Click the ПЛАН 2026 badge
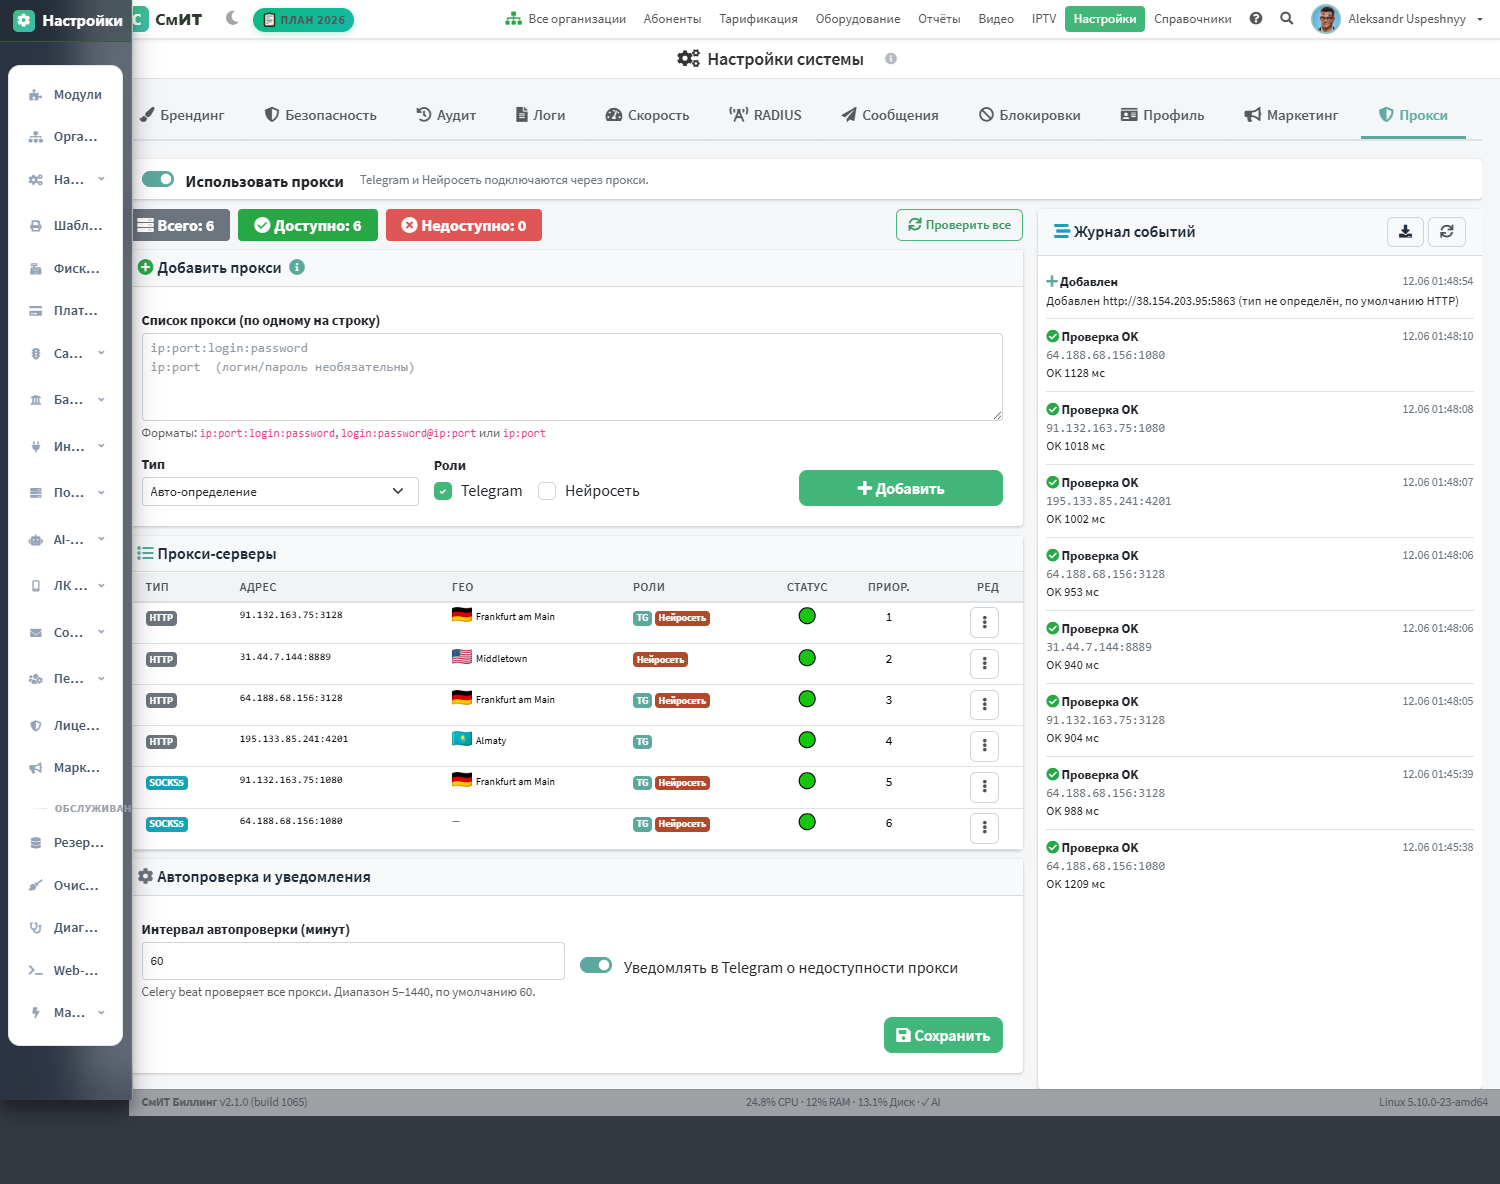 303,19
